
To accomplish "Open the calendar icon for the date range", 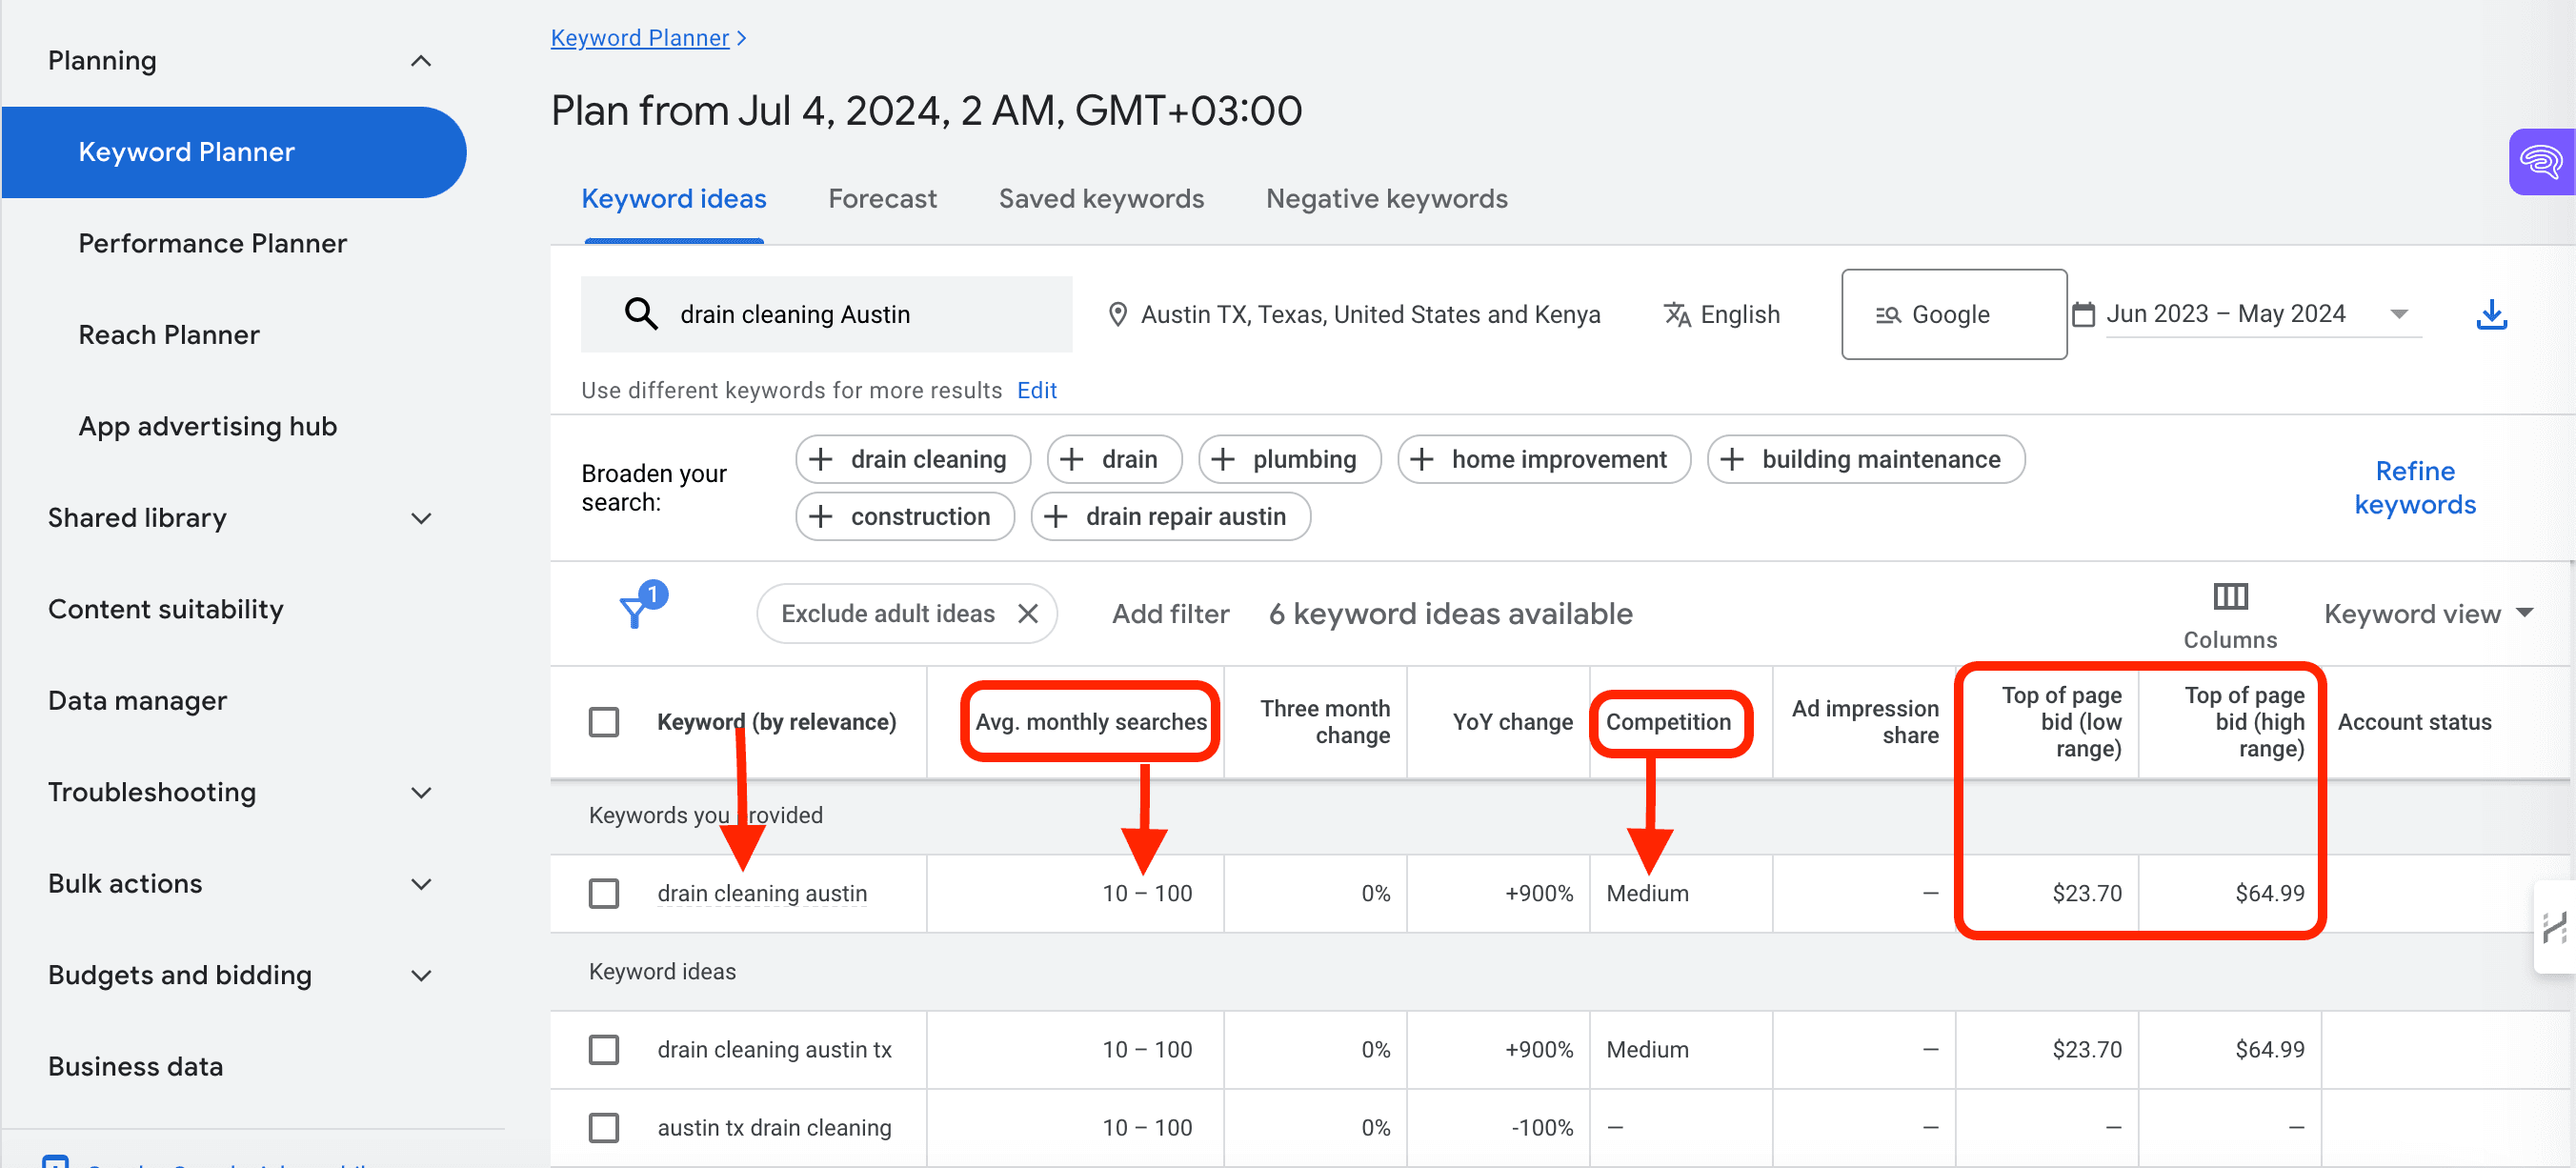I will 2083,313.
